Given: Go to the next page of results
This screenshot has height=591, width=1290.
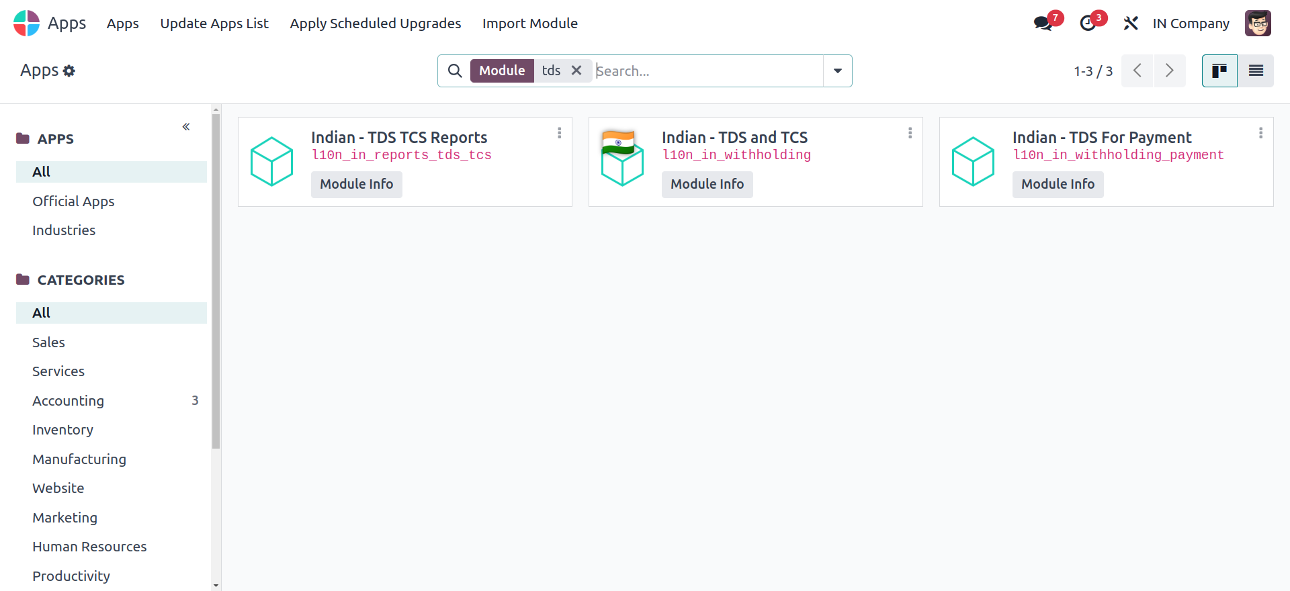Looking at the screenshot, I should click(1170, 71).
